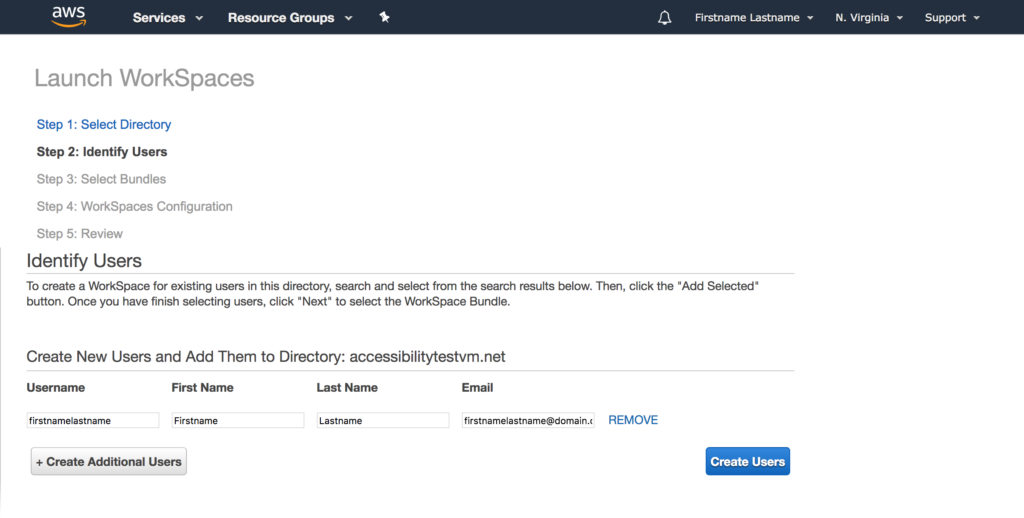Click the REMOVE link for the user row
This screenshot has width=1024, height=518.
(633, 420)
